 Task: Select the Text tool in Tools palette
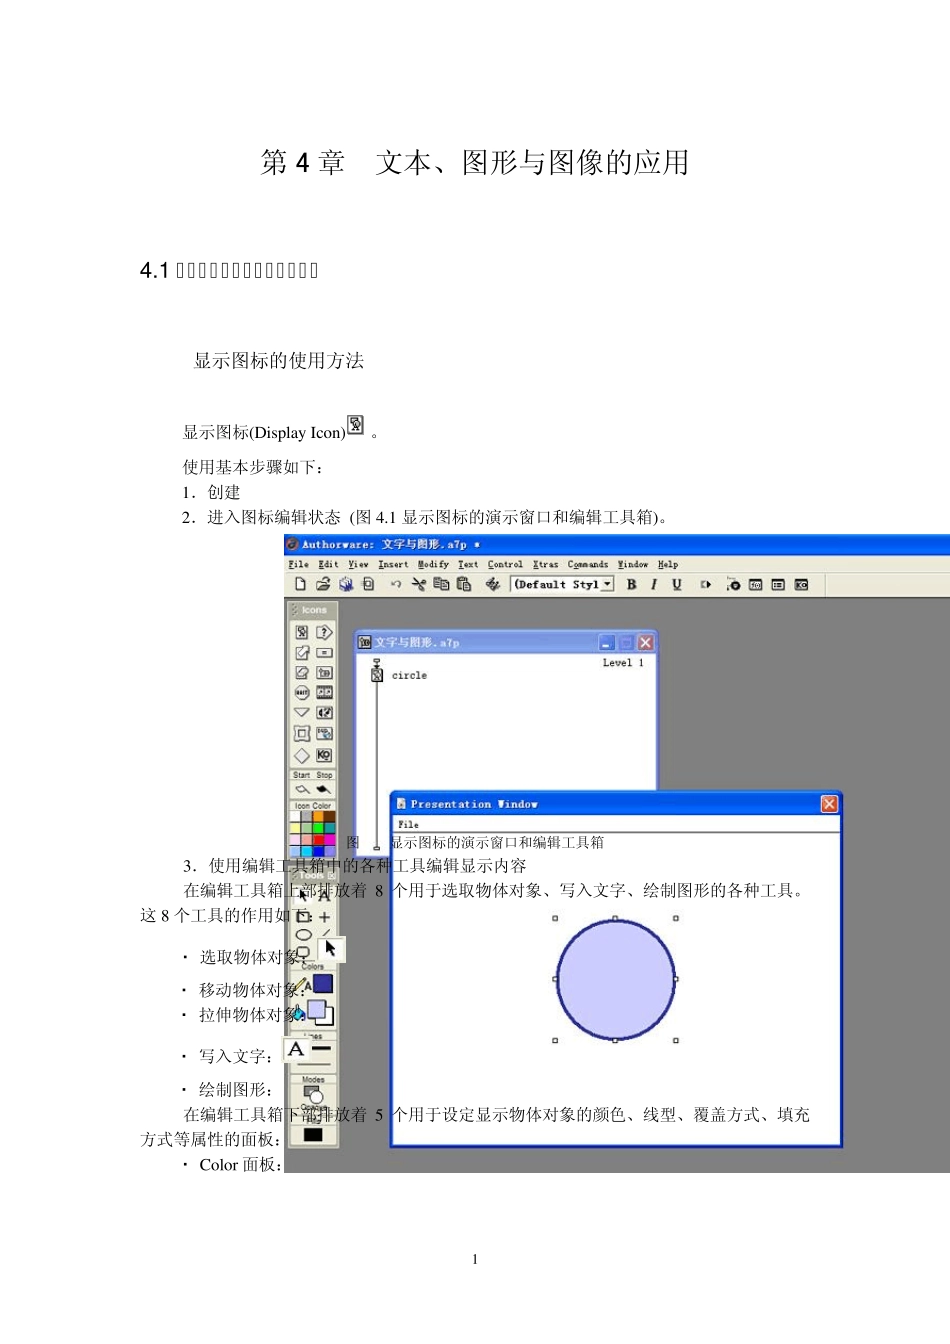[324, 896]
